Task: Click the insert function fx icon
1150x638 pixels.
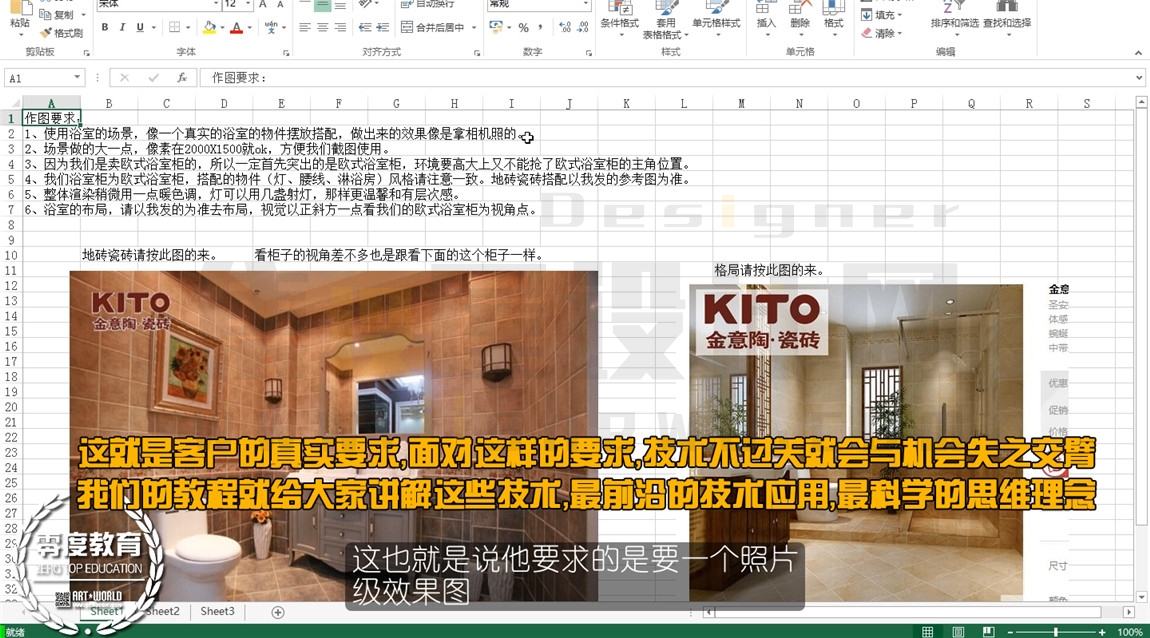Action: tap(182, 78)
